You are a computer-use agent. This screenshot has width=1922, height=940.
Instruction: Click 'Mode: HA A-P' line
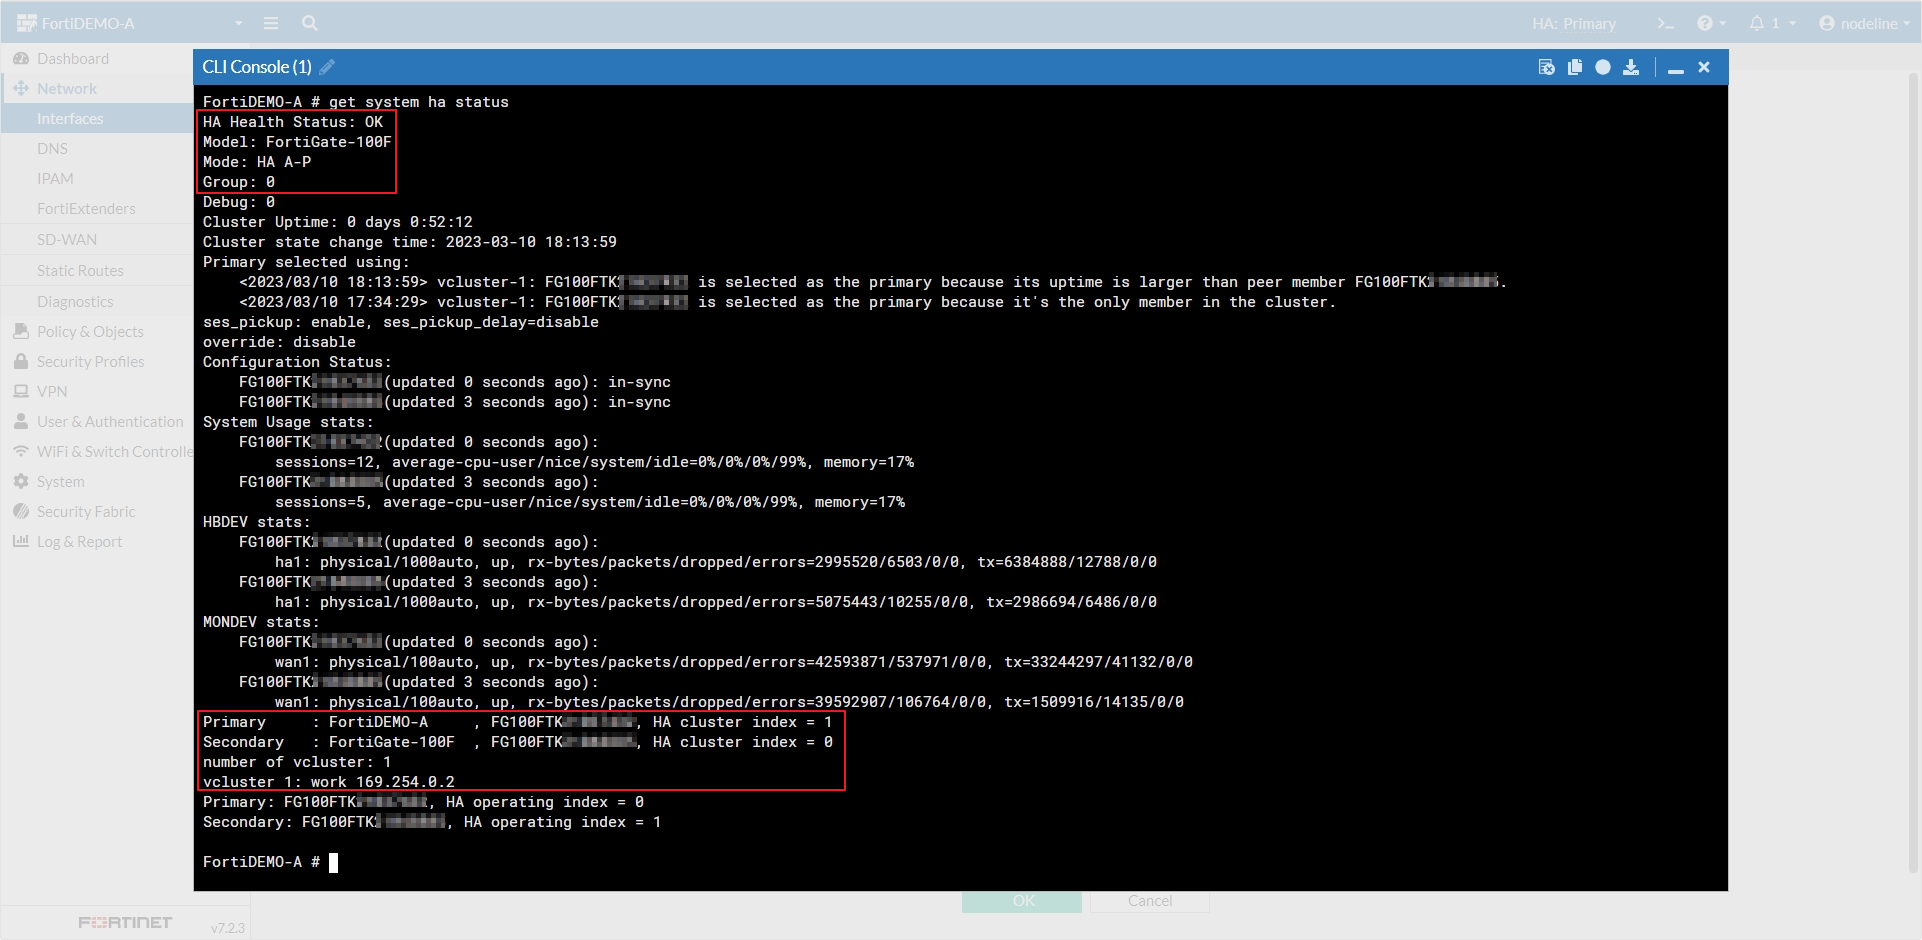click(x=257, y=162)
